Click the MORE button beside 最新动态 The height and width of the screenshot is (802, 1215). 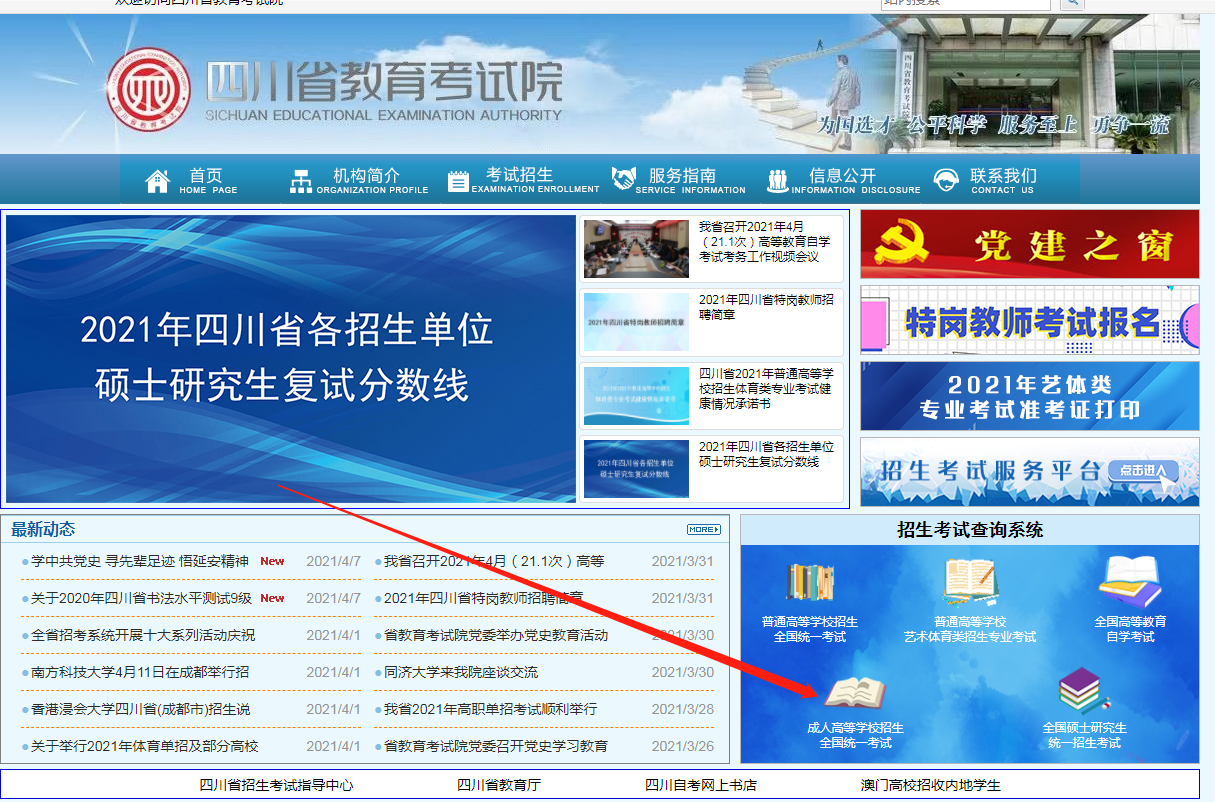pyautogui.click(x=703, y=529)
